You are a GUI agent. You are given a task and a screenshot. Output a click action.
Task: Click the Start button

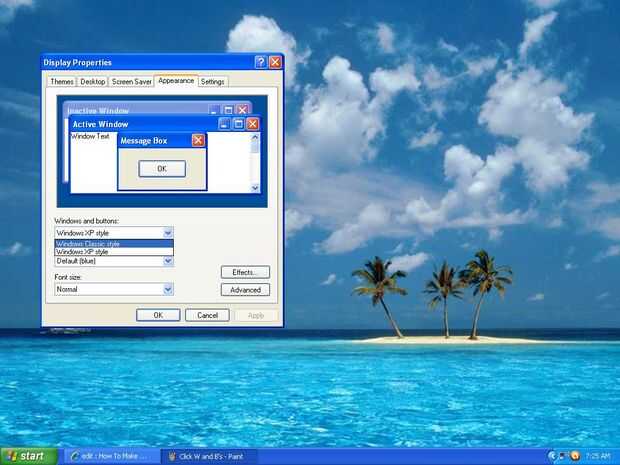pos(28,456)
